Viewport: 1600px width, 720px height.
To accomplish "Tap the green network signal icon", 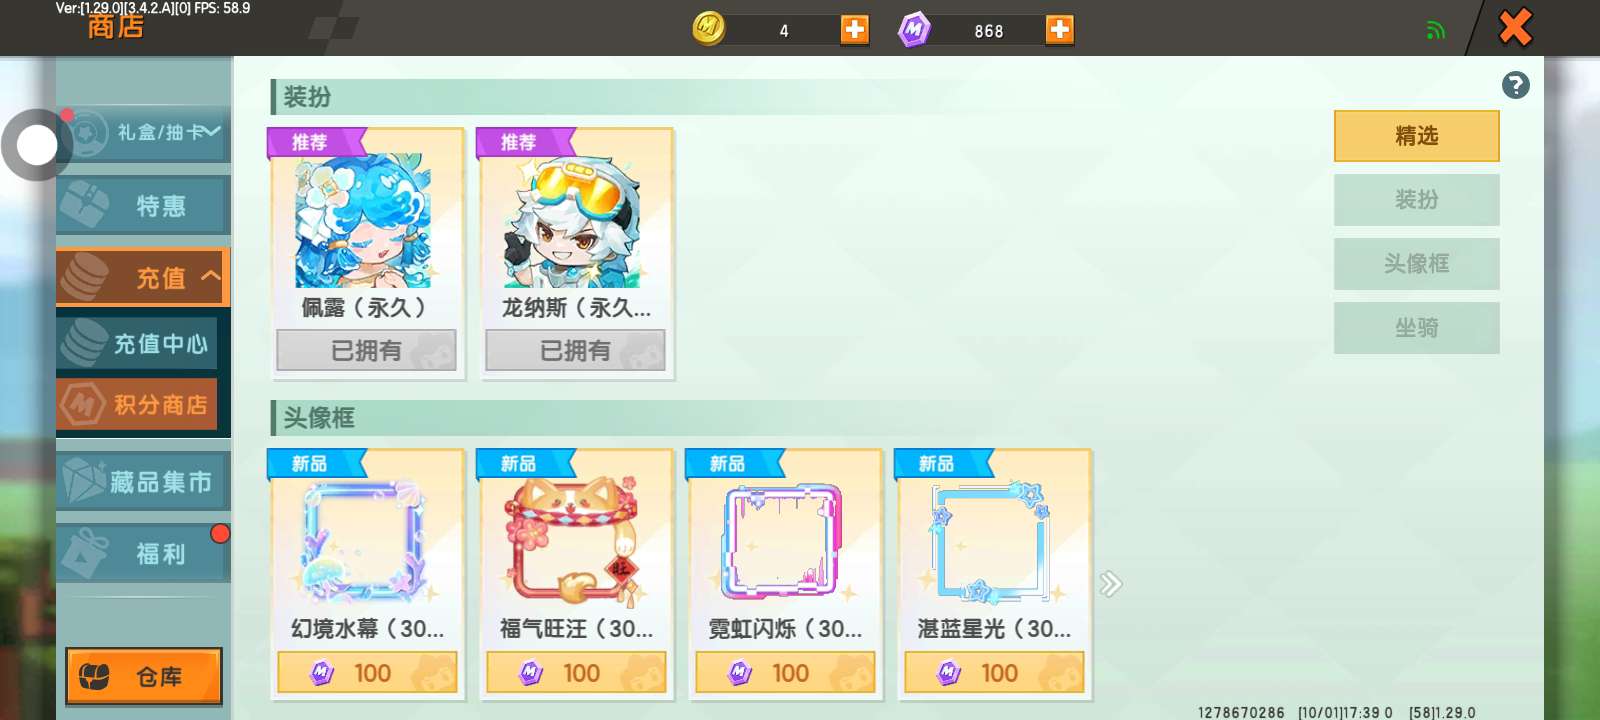I will [1436, 30].
